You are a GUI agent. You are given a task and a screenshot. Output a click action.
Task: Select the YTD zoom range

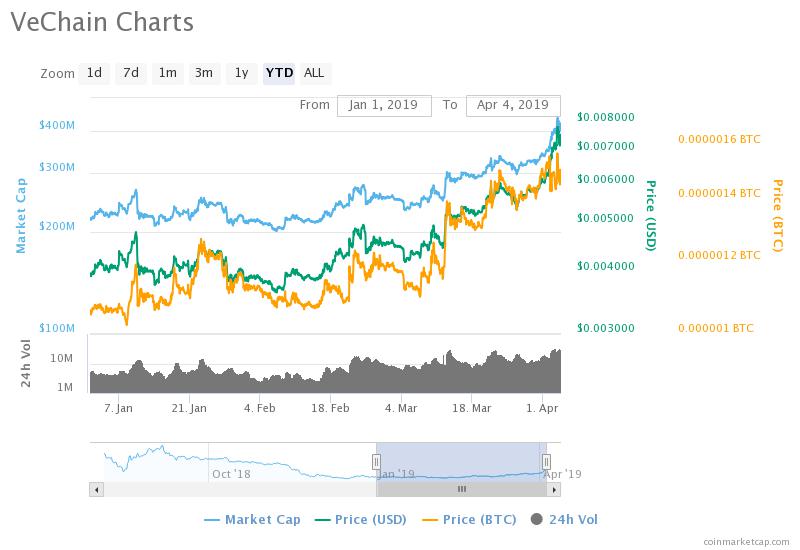pyautogui.click(x=279, y=73)
